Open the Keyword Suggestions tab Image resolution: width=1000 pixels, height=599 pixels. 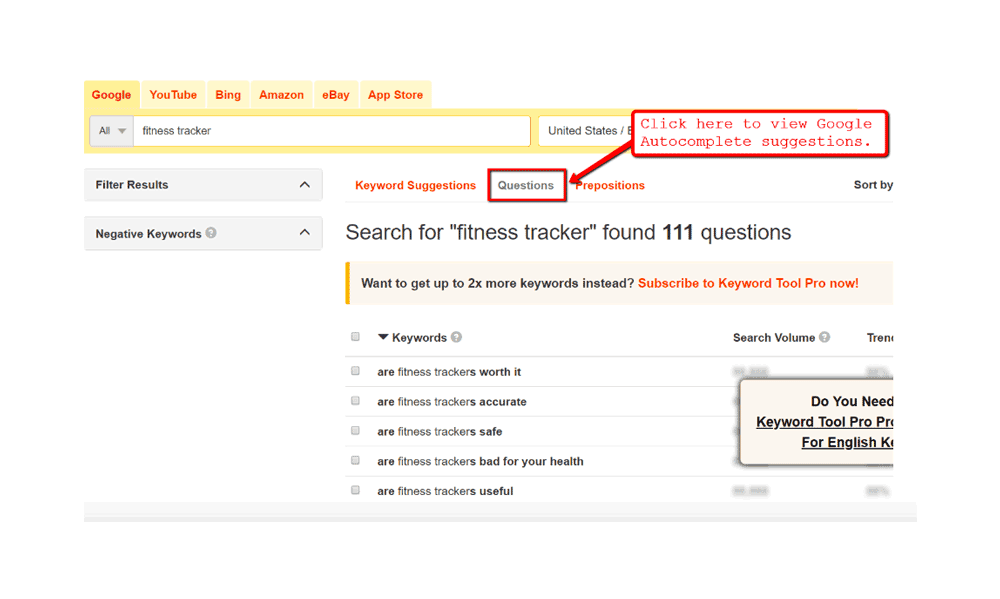point(415,185)
